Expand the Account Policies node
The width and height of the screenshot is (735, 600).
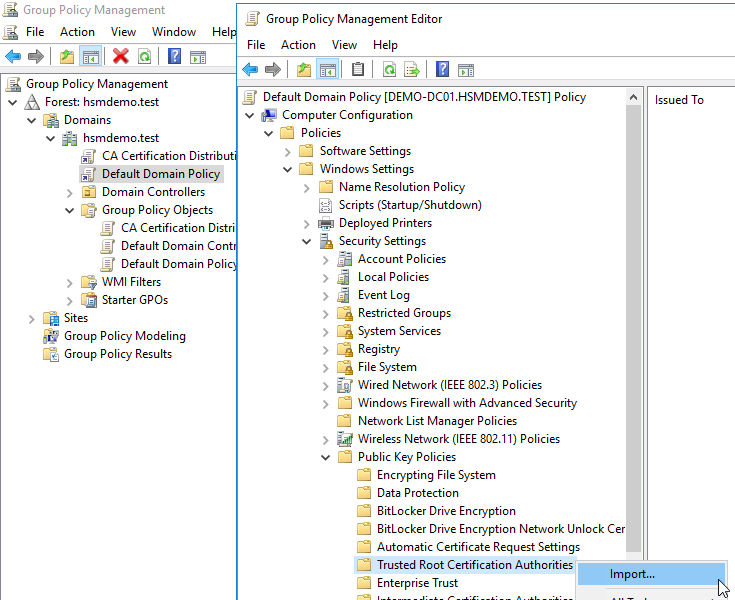tap(326, 259)
